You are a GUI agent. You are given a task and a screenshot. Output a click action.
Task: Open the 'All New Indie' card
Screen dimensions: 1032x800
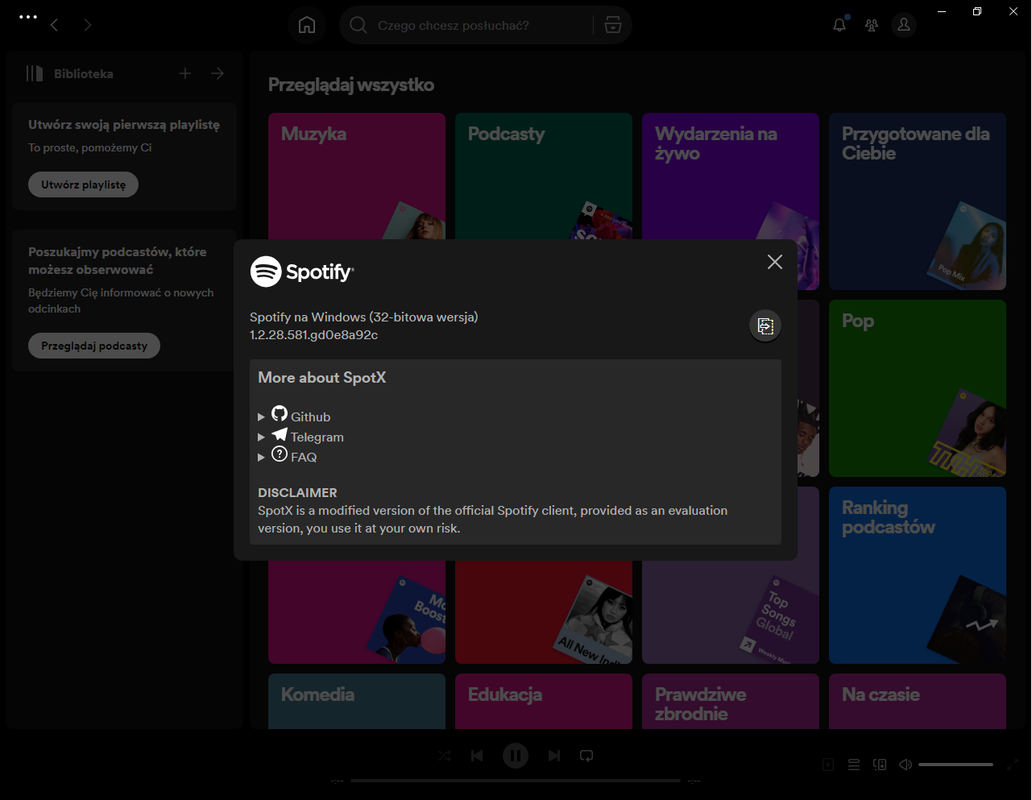[x=543, y=612]
